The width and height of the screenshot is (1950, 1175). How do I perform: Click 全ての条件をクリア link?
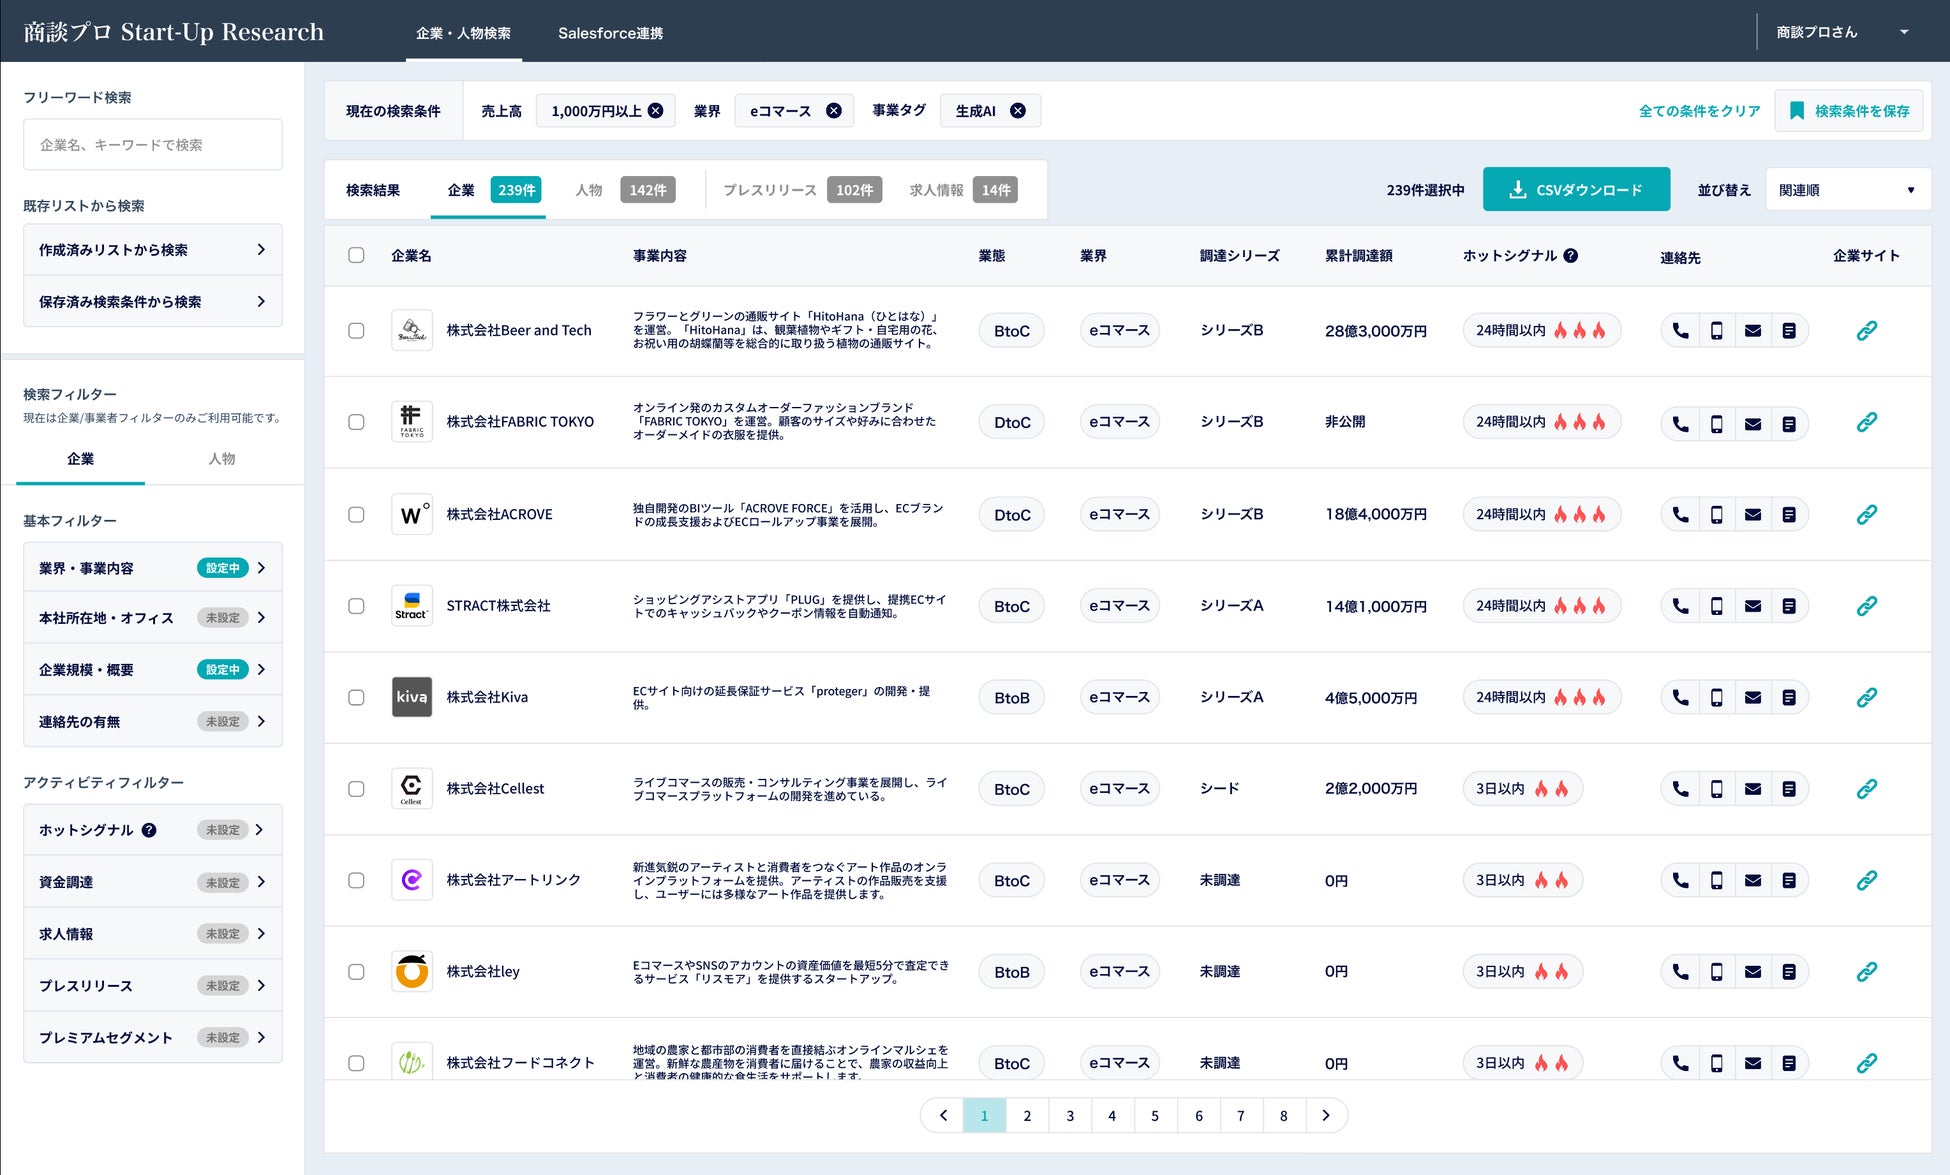1699,111
